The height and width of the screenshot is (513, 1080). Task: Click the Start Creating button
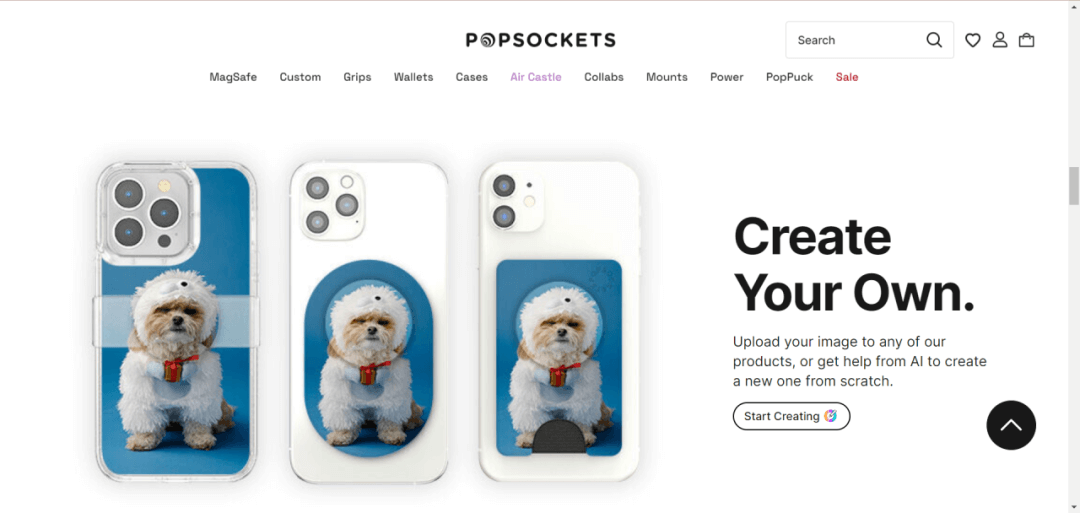791,416
